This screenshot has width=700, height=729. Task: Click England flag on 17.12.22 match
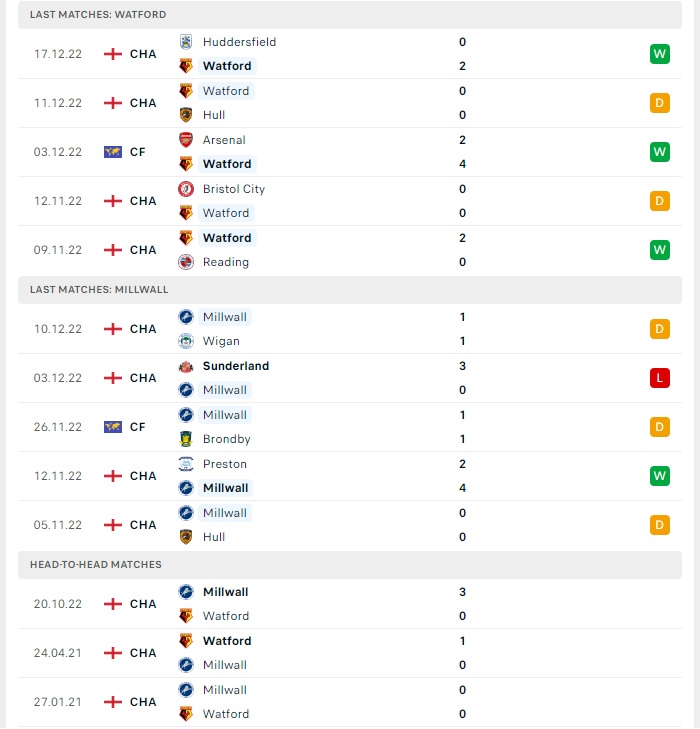[x=113, y=54]
